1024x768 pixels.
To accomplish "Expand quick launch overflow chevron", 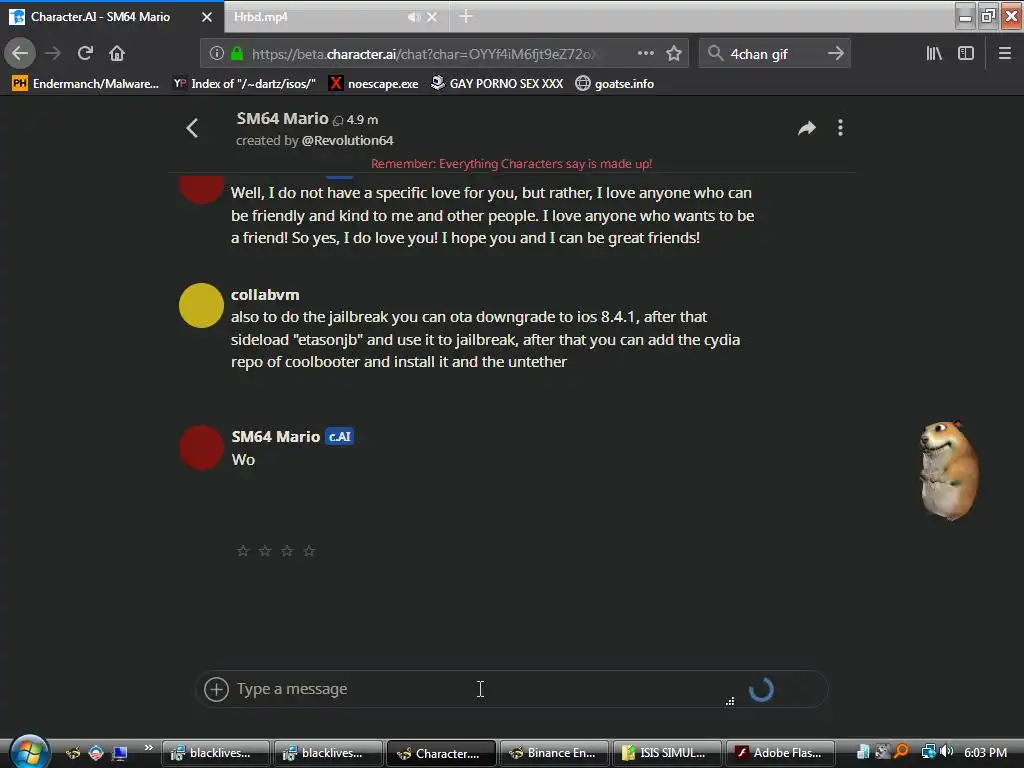I will [148, 748].
